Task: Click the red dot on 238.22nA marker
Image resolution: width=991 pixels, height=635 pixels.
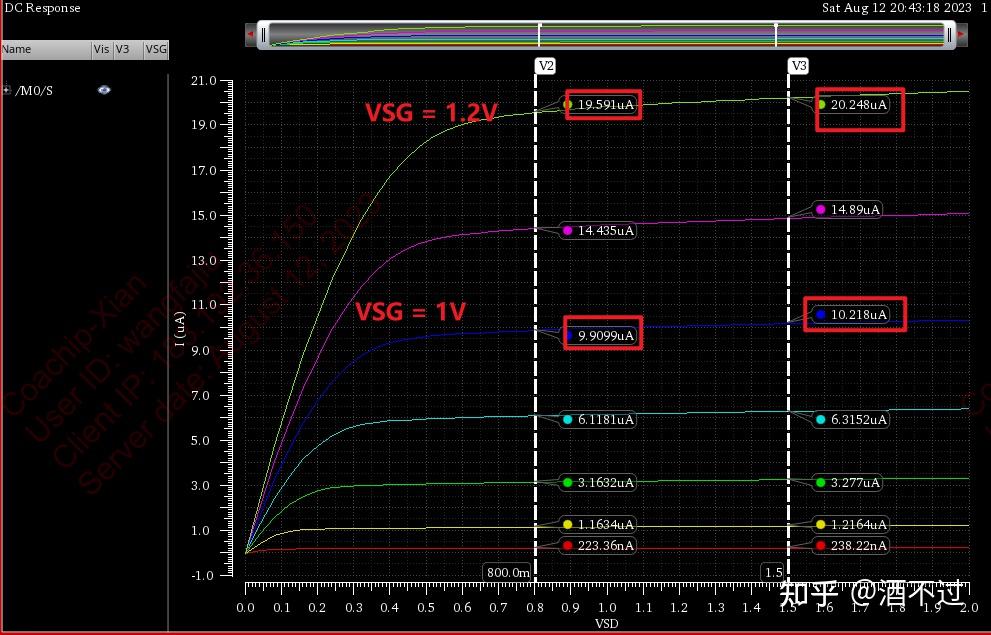Action: click(x=822, y=546)
